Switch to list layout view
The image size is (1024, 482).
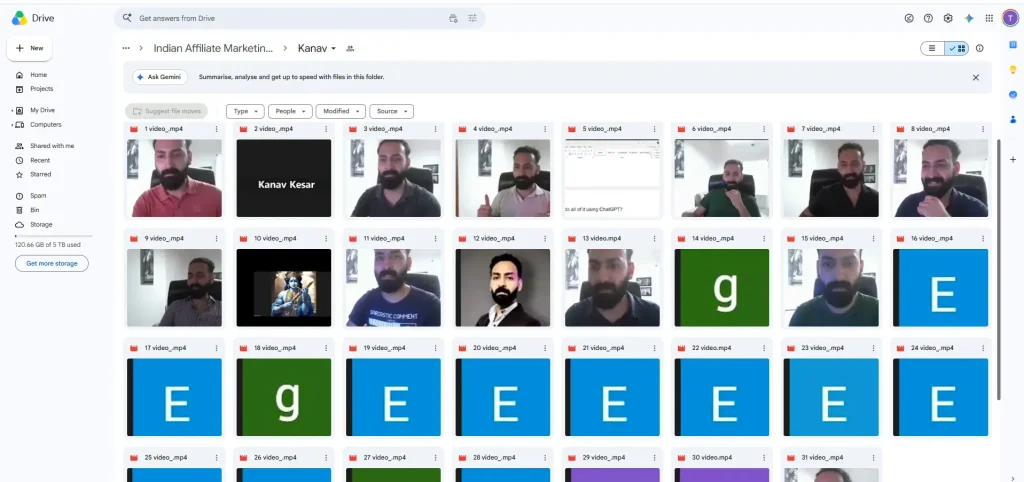pyautogui.click(x=933, y=48)
